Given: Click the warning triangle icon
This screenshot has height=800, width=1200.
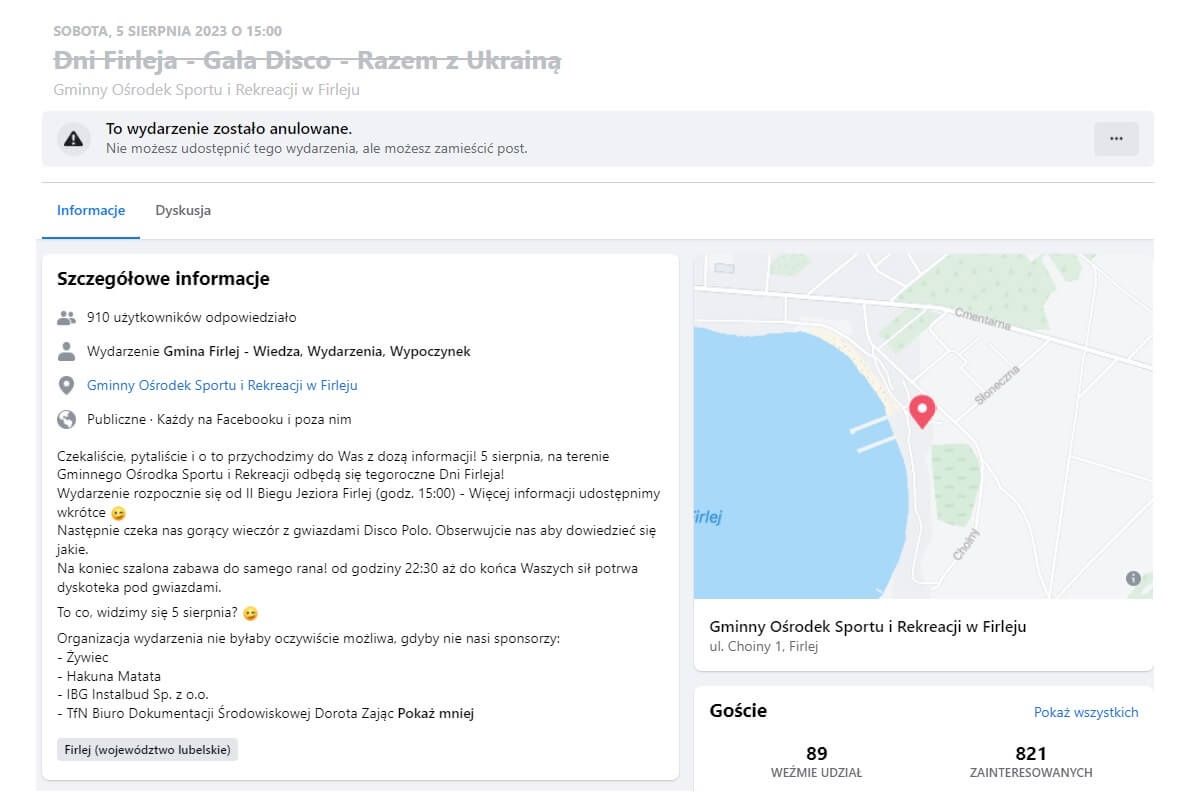Looking at the screenshot, I should click(74, 138).
